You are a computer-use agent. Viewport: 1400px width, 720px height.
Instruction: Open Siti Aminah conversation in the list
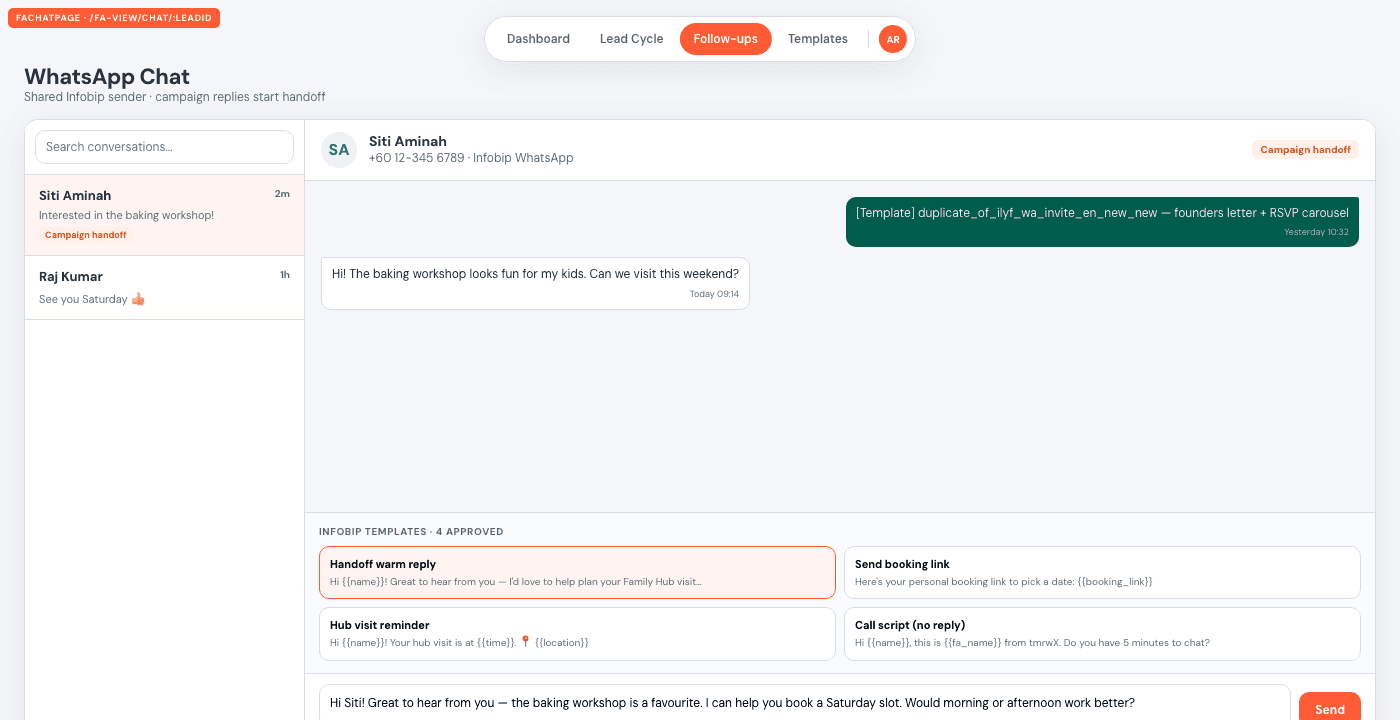pos(164,215)
